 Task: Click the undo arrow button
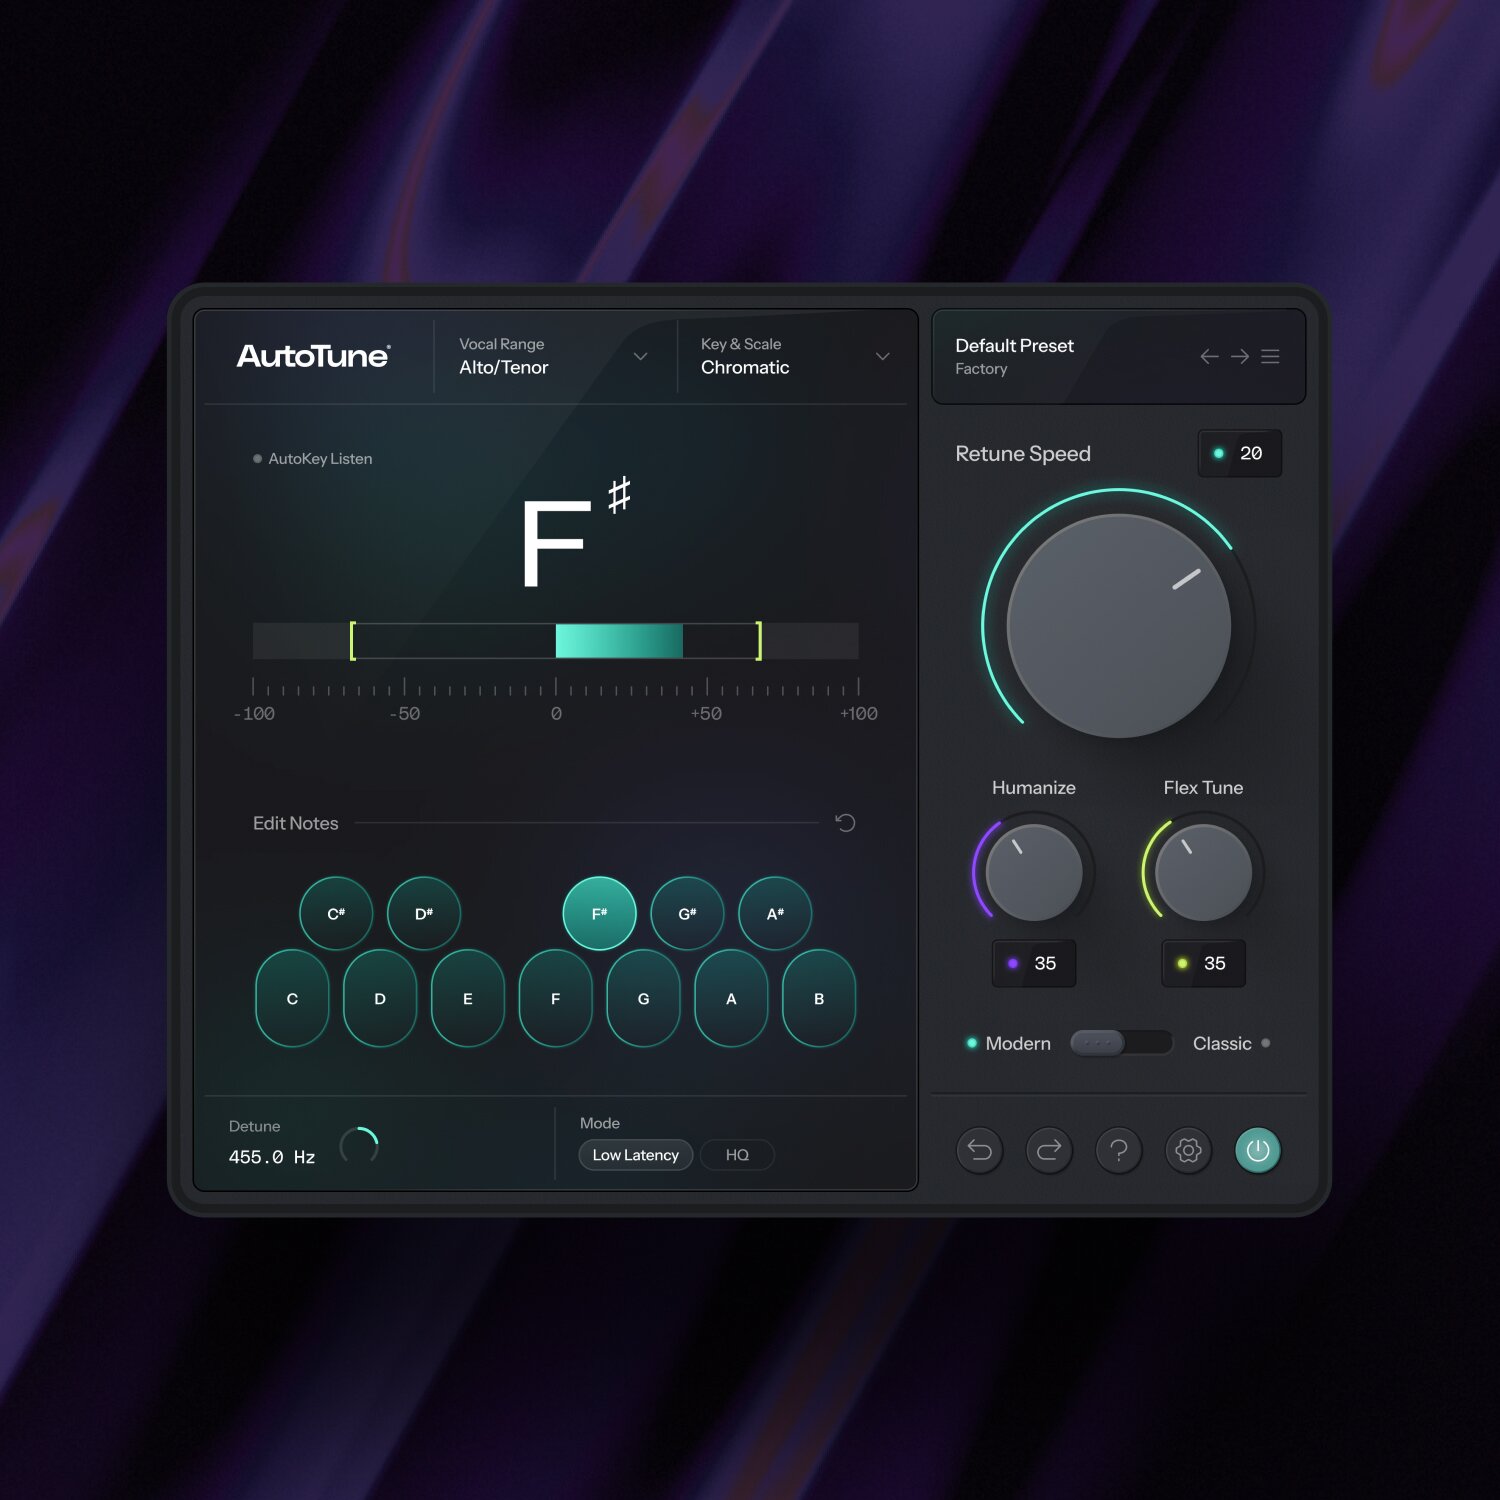pyautogui.click(x=980, y=1150)
